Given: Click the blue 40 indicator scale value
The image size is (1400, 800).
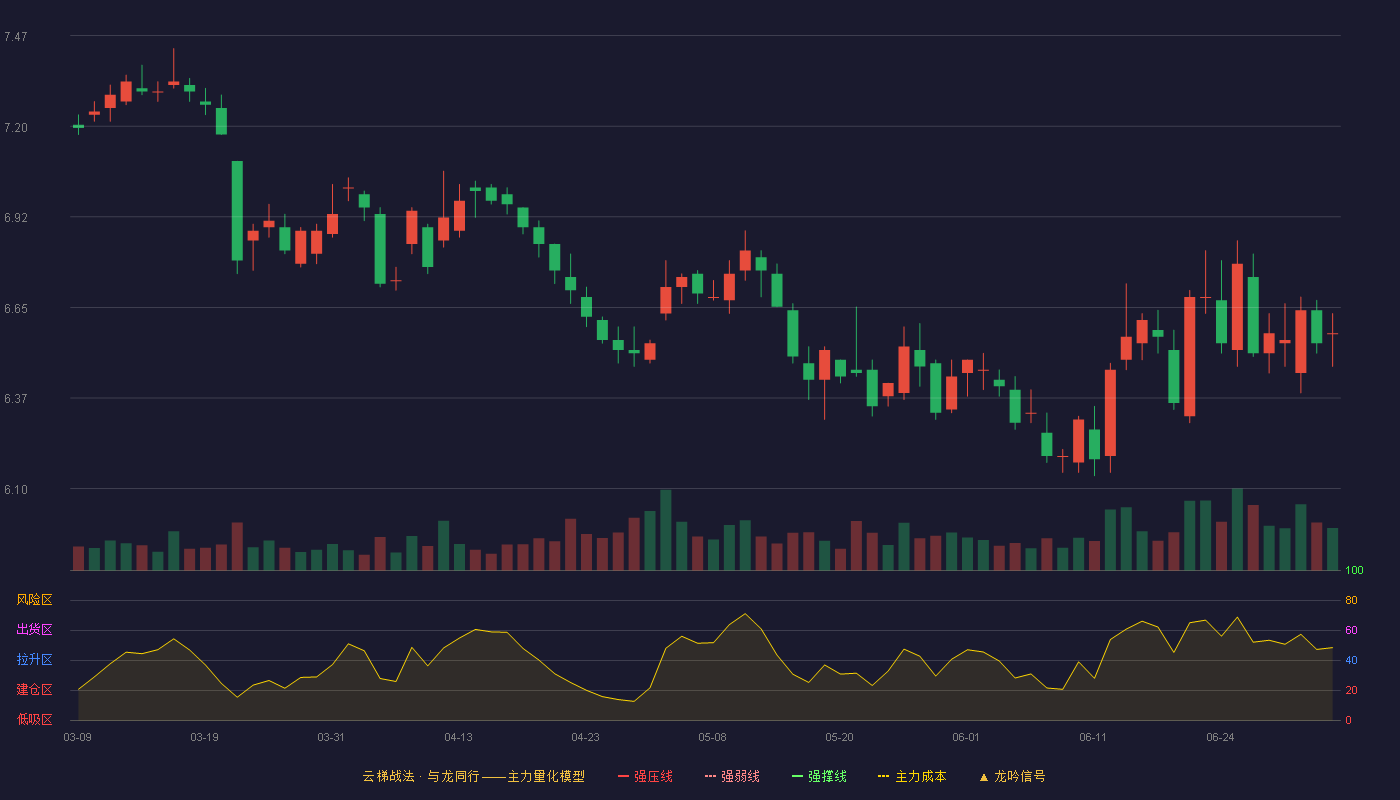Looking at the screenshot, I should click(x=1351, y=660).
